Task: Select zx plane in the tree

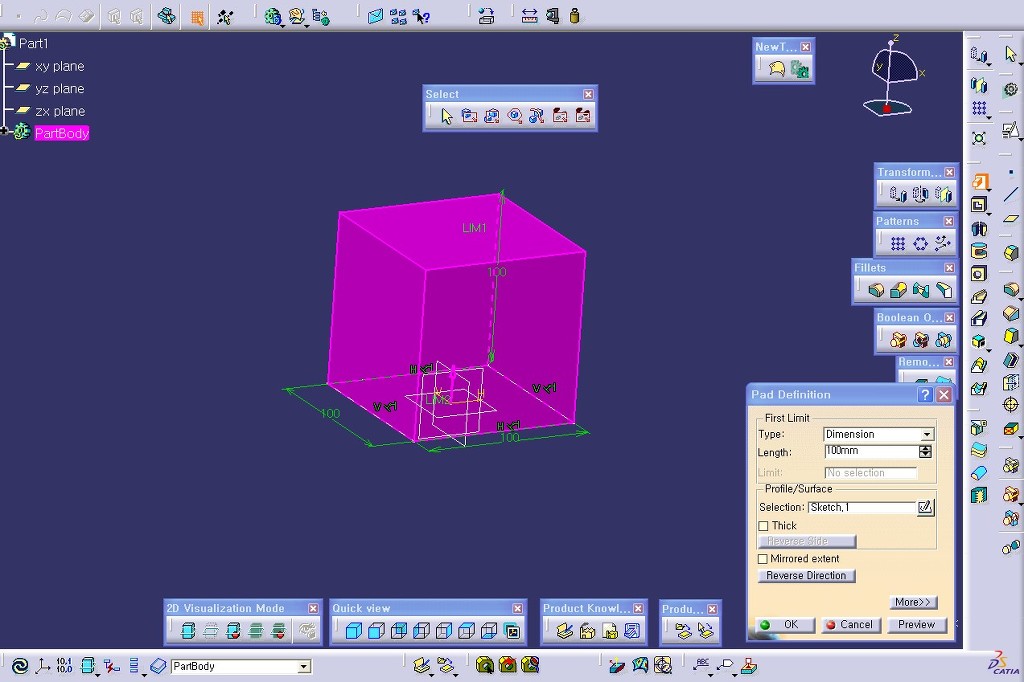Action: click(59, 111)
